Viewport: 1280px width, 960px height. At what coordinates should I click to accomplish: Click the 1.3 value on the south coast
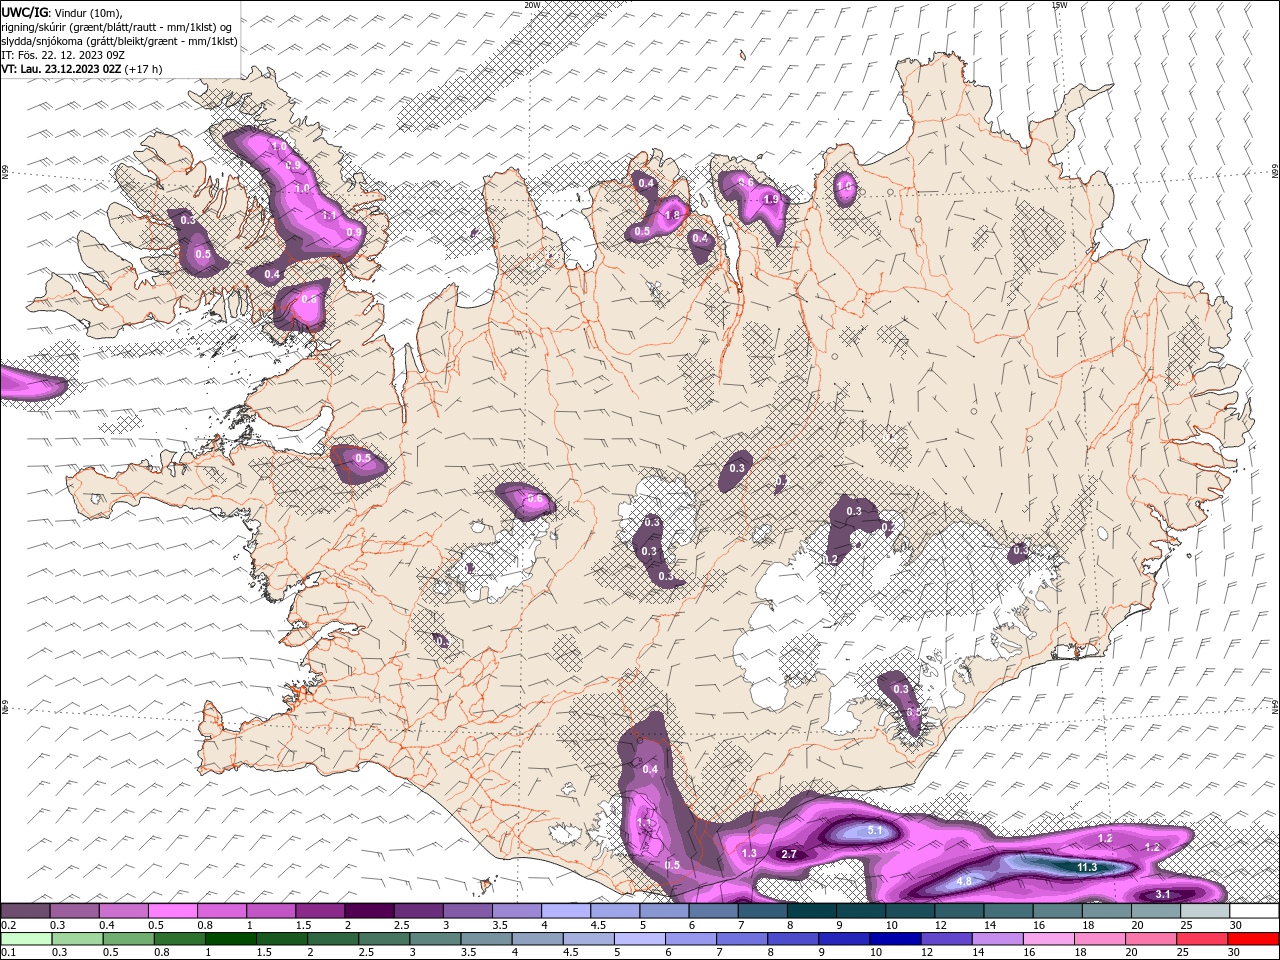tap(750, 853)
